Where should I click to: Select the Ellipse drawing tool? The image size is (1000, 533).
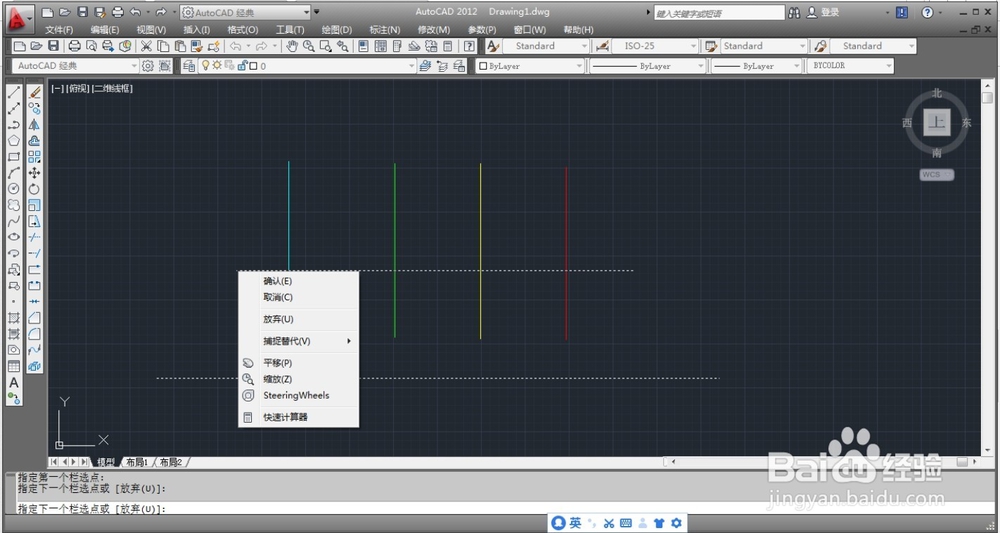pos(14,237)
